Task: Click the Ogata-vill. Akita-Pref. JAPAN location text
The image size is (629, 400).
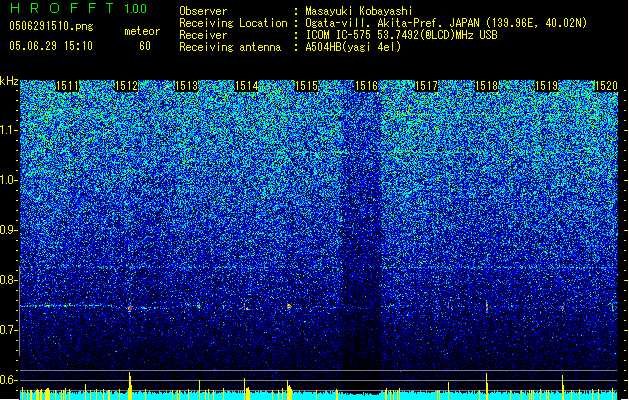Action: (x=446, y=23)
